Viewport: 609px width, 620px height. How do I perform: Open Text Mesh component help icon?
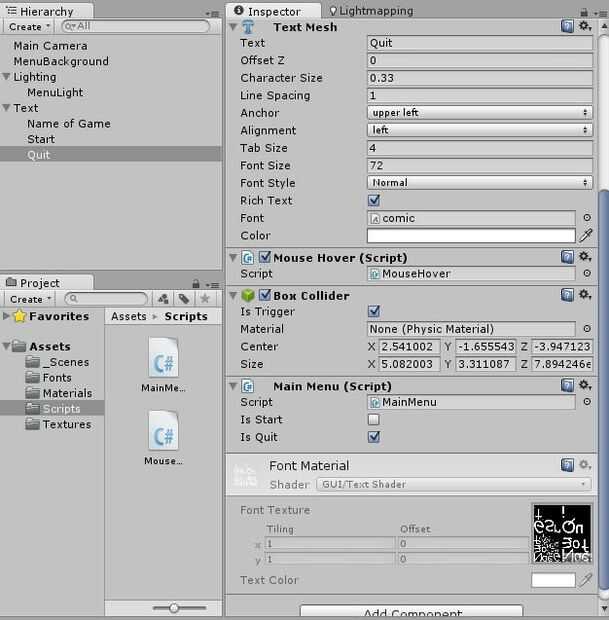(567, 26)
